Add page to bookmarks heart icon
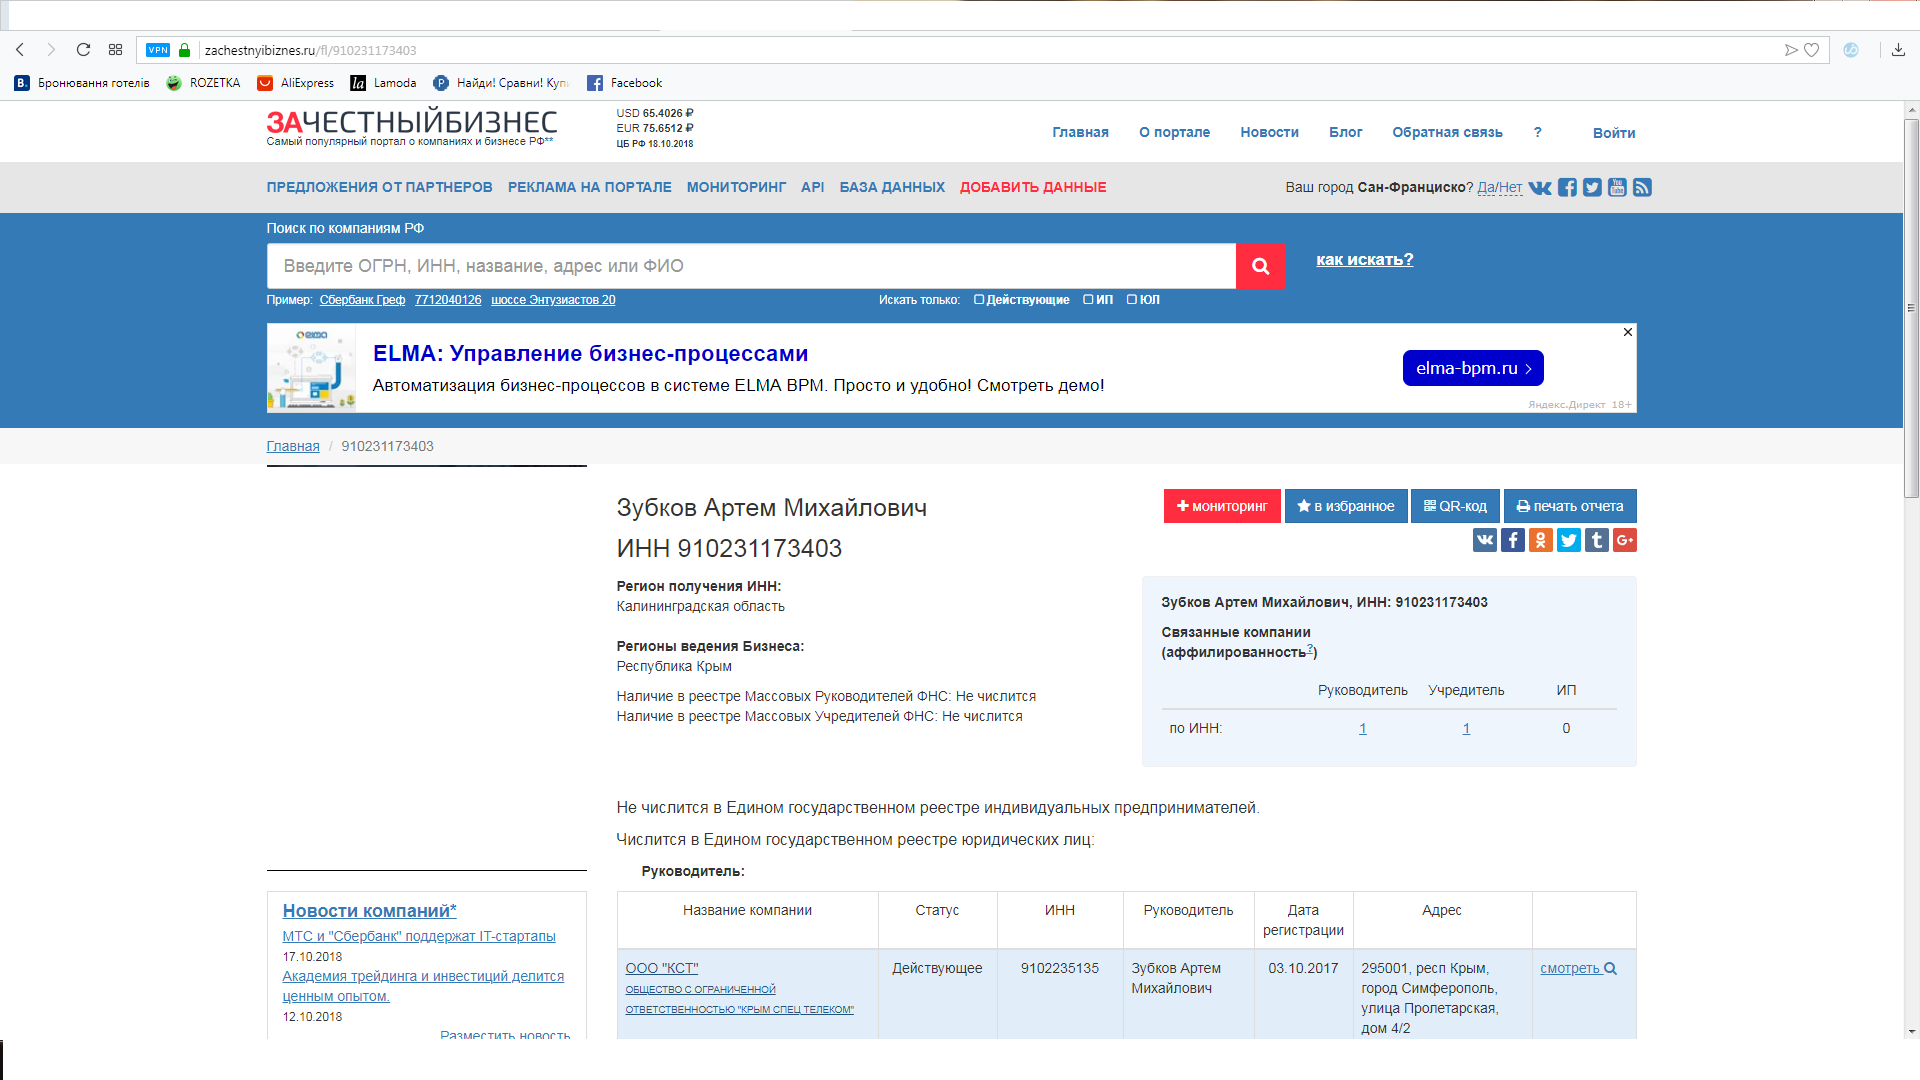1920x1080 pixels. tap(1811, 50)
